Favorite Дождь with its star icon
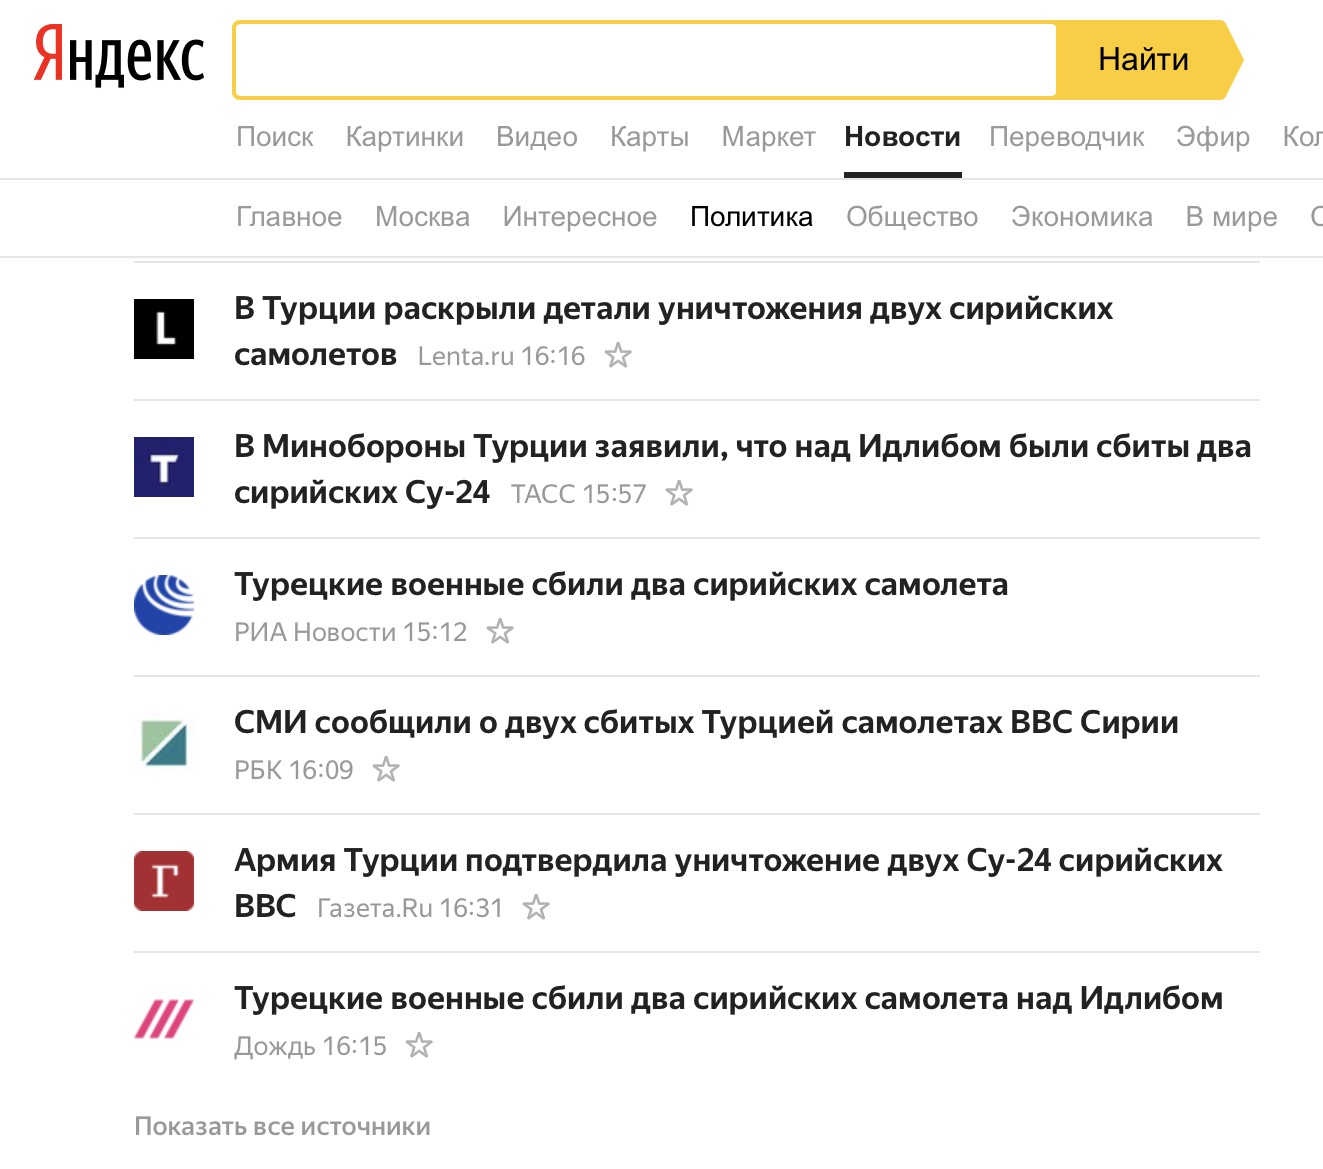This screenshot has height=1169, width=1323. pyautogui.click(x=419, y=1045)
